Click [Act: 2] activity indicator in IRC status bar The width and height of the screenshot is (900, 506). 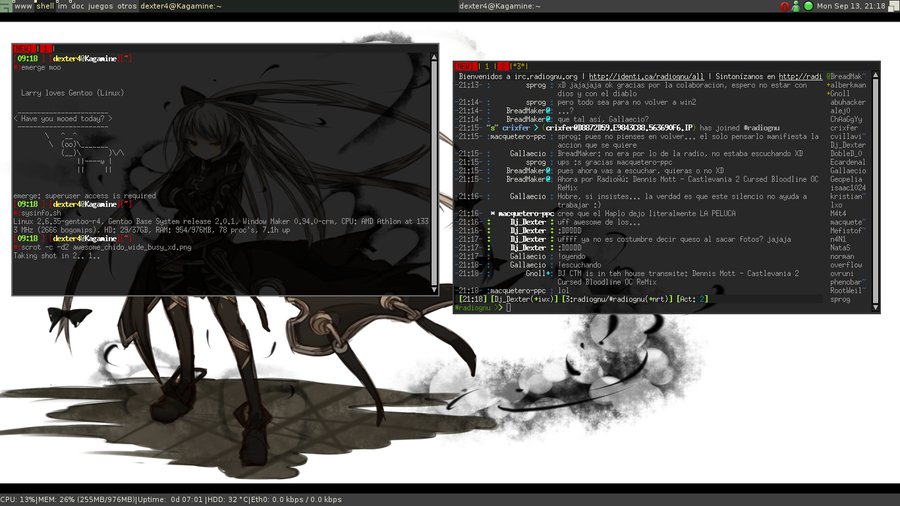click(x=693, y=299)
